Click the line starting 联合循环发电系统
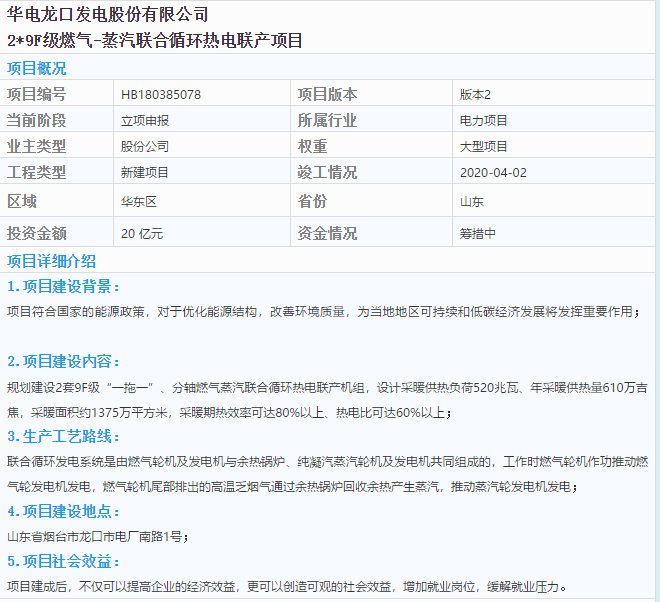Image resolution: width=660 pixels, height=602 pixels. (327, 462)
